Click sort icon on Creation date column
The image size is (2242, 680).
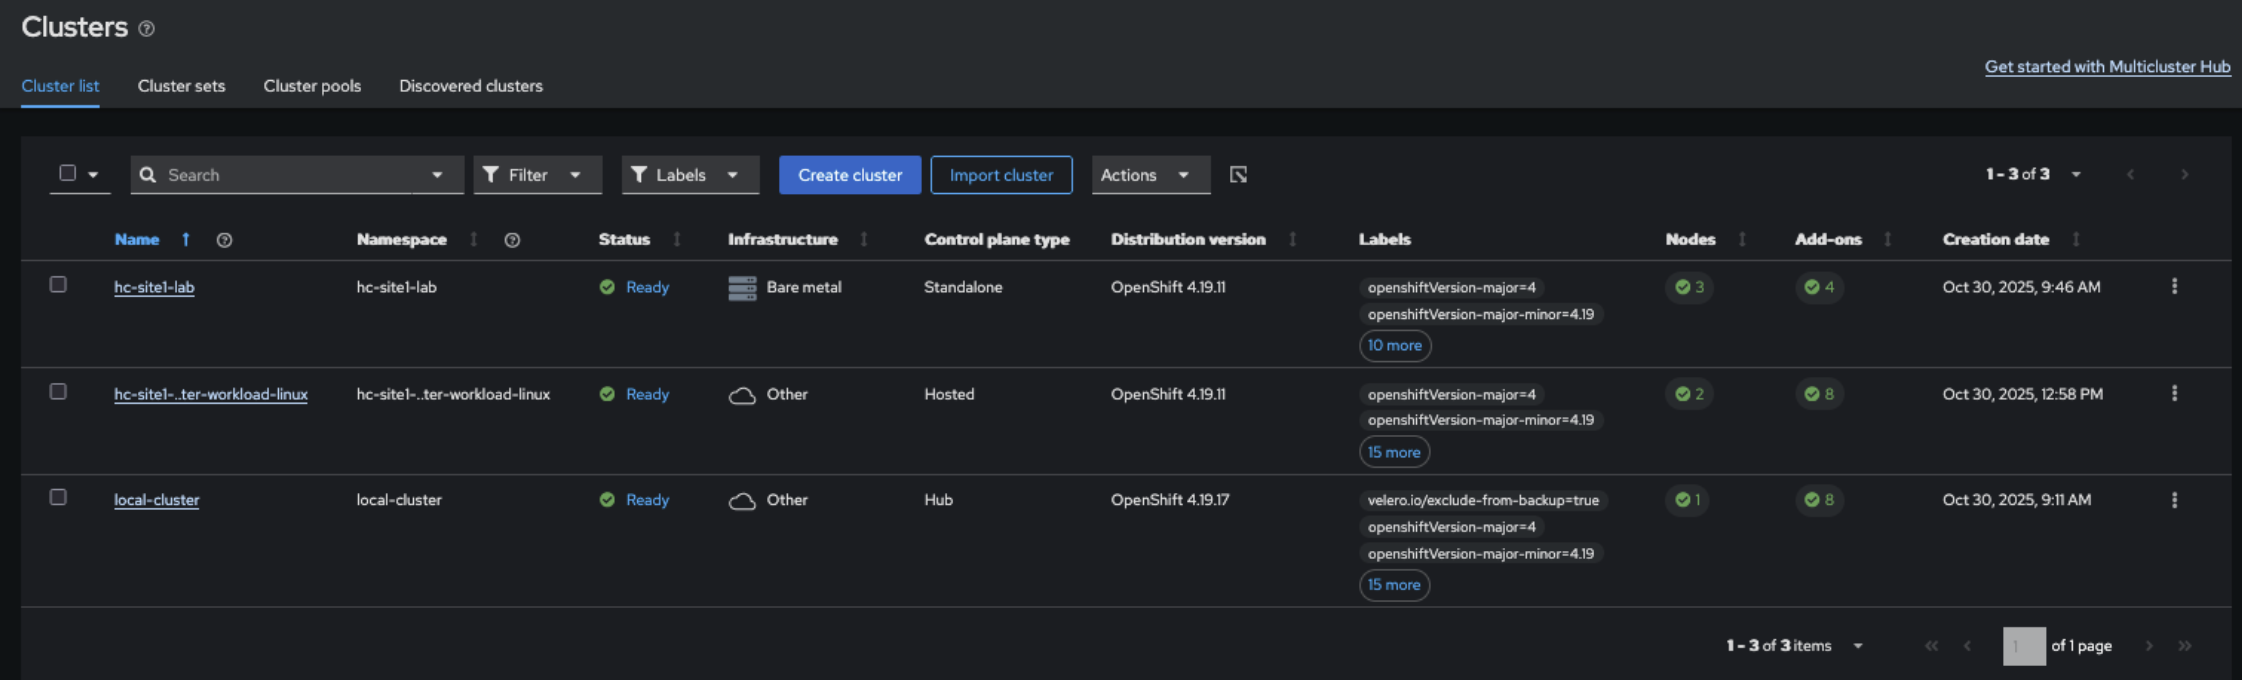click(2076, 240)
